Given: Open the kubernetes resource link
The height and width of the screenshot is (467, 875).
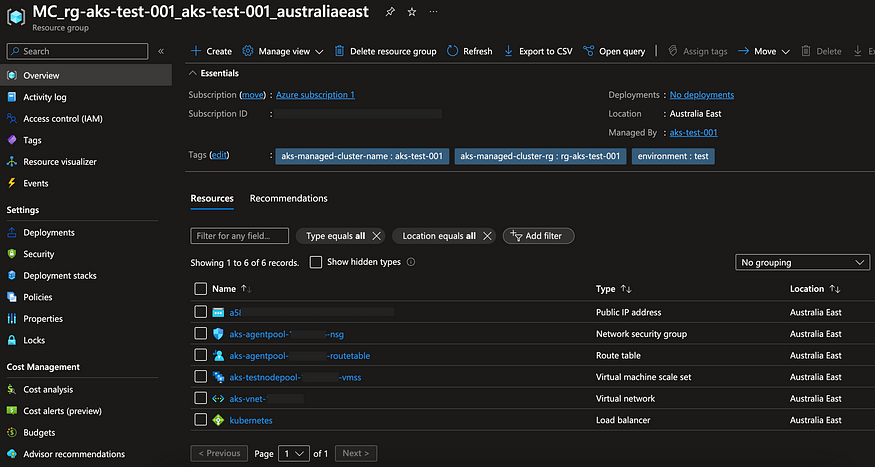Looking at the screenshot, I should 251,420.
